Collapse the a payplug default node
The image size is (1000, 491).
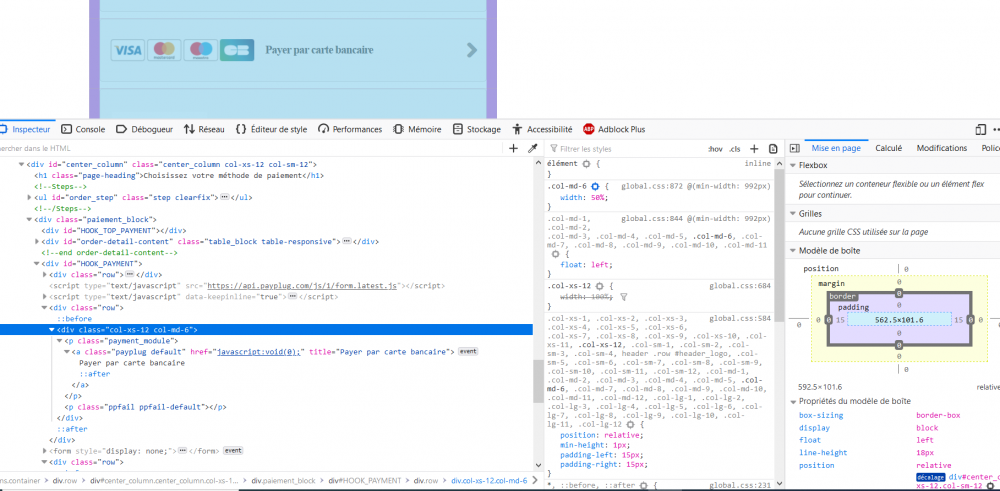[67, 352]
